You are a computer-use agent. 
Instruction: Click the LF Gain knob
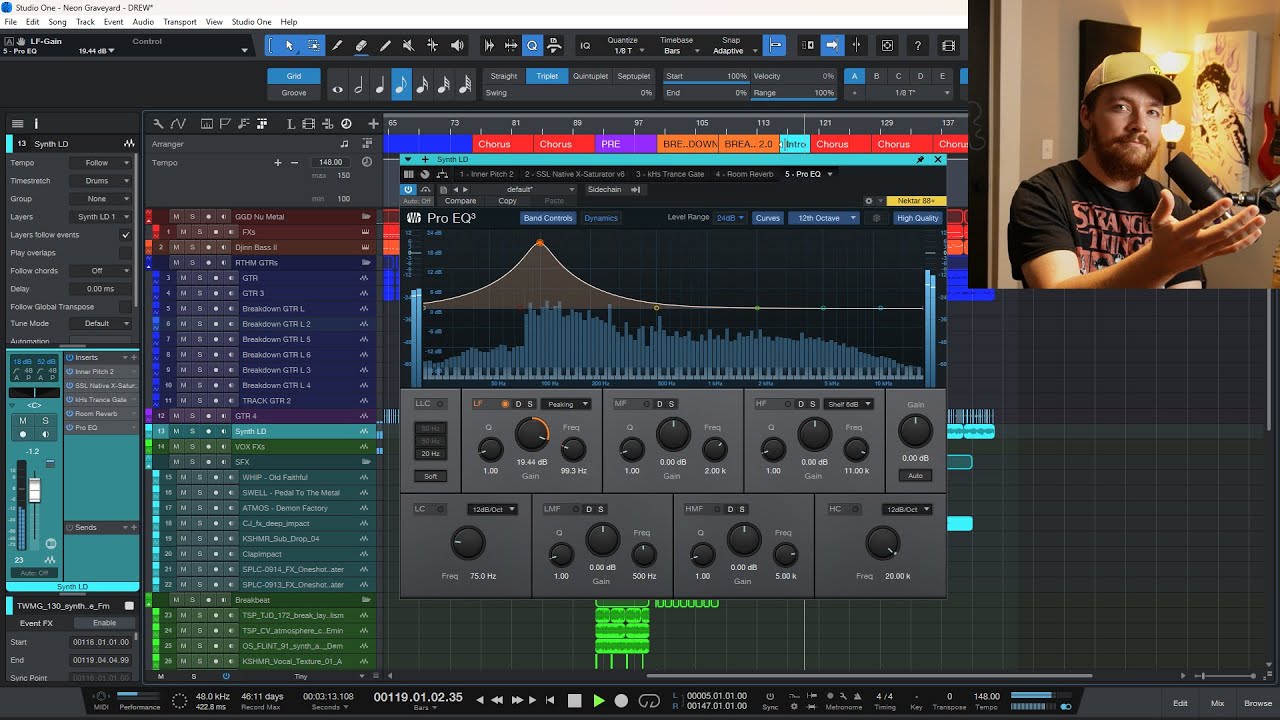(532, 434)
